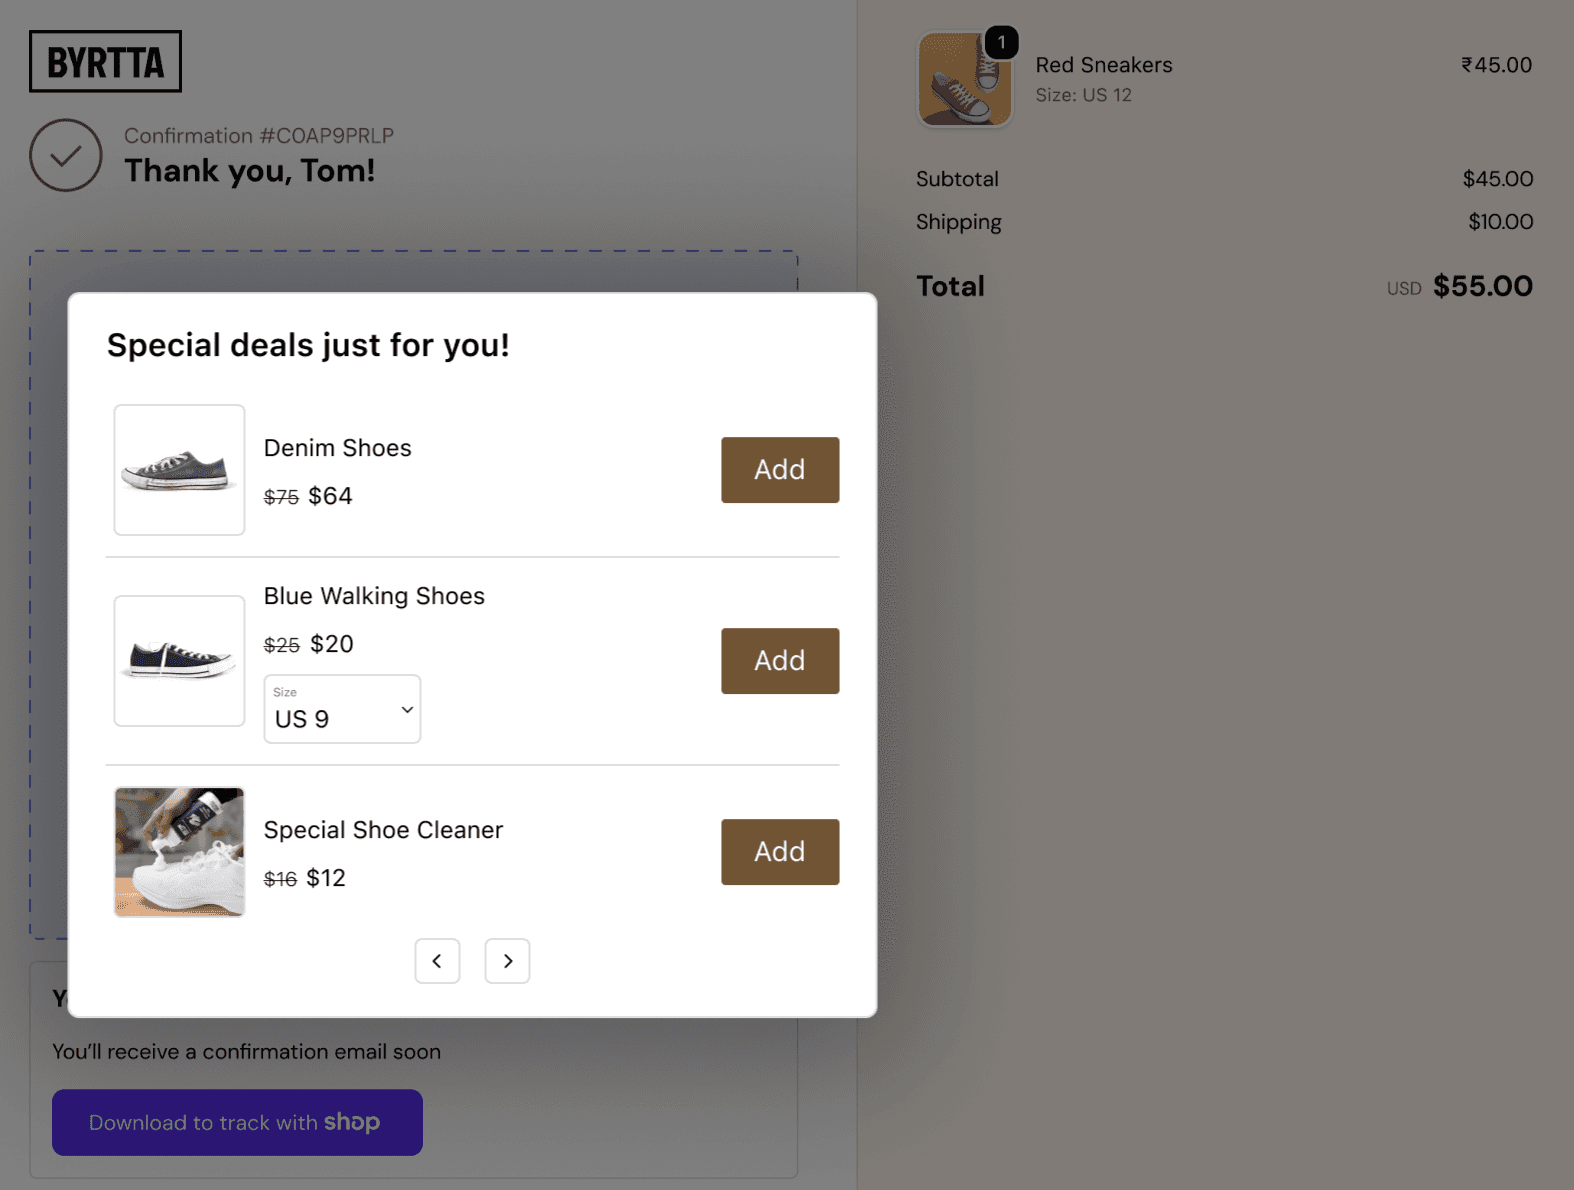The image size is (1574, 1190).
Task: Open the Denim Shoes product thumbnail
Action: point(179,470)
